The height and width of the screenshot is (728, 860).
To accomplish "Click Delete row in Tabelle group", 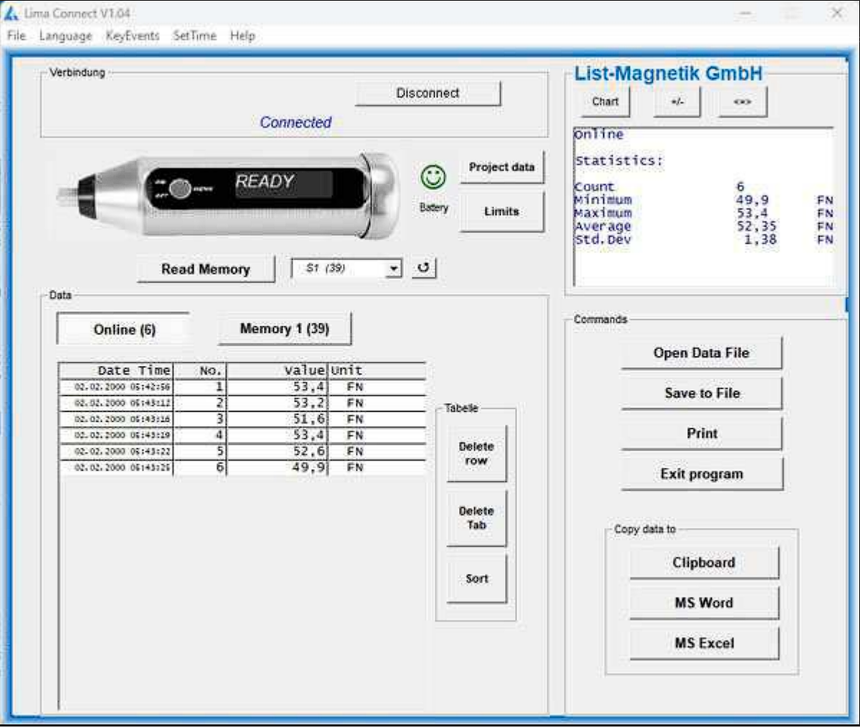I will (476, 454).
